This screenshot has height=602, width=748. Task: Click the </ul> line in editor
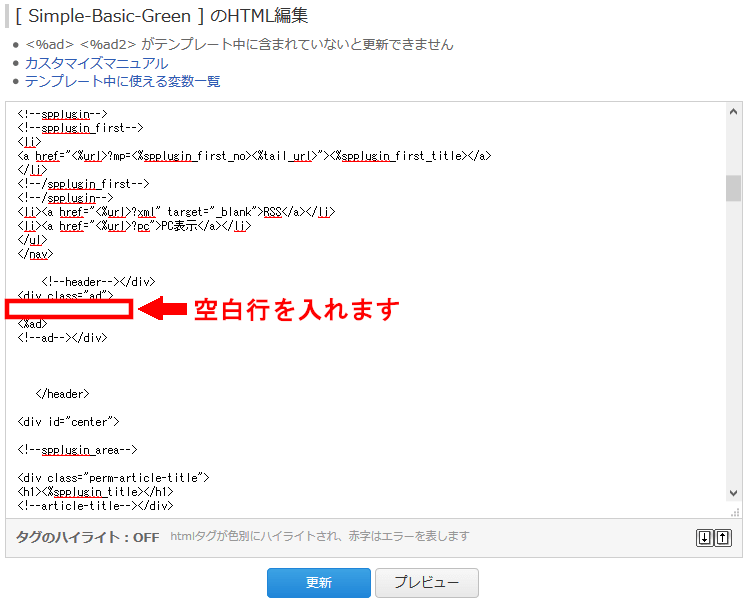[x=32, y=239]
